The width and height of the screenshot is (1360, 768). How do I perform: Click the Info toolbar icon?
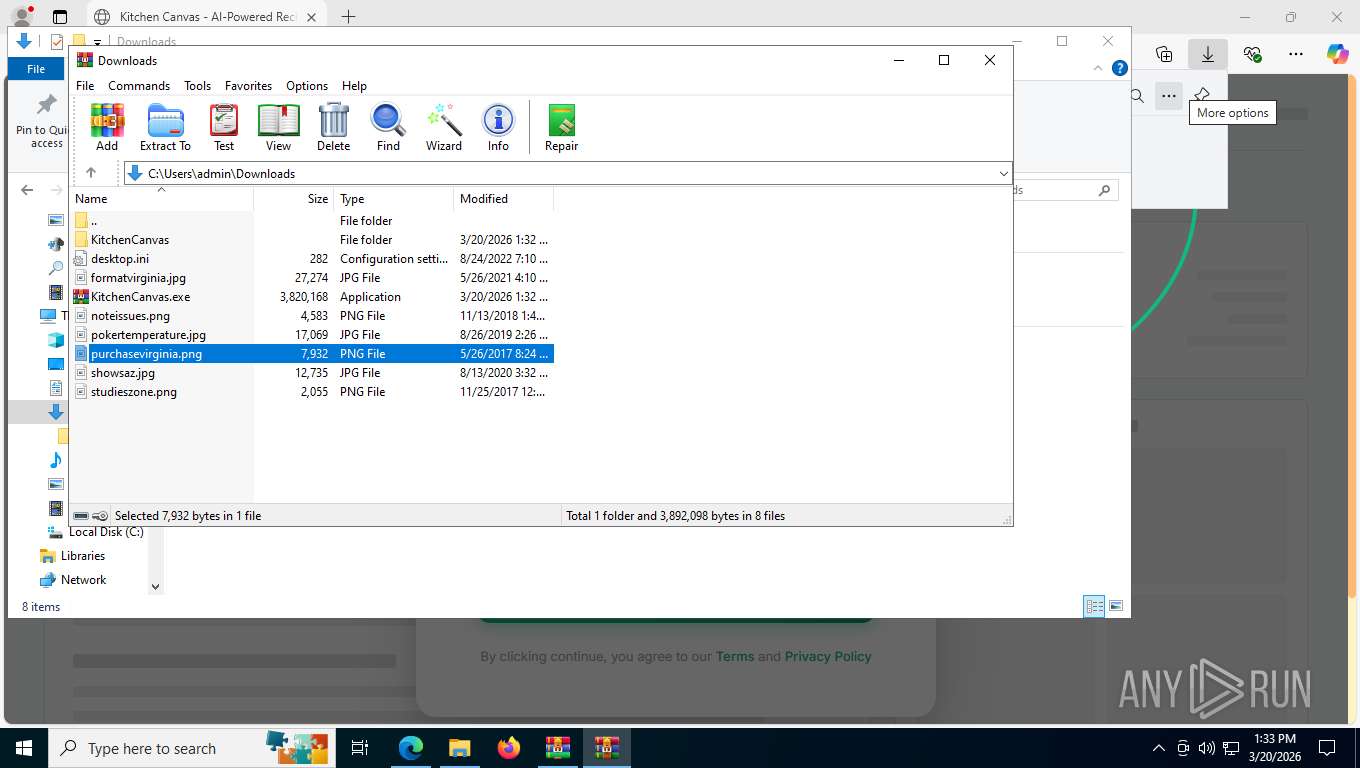pyautogui.click(x=498, y=127)
